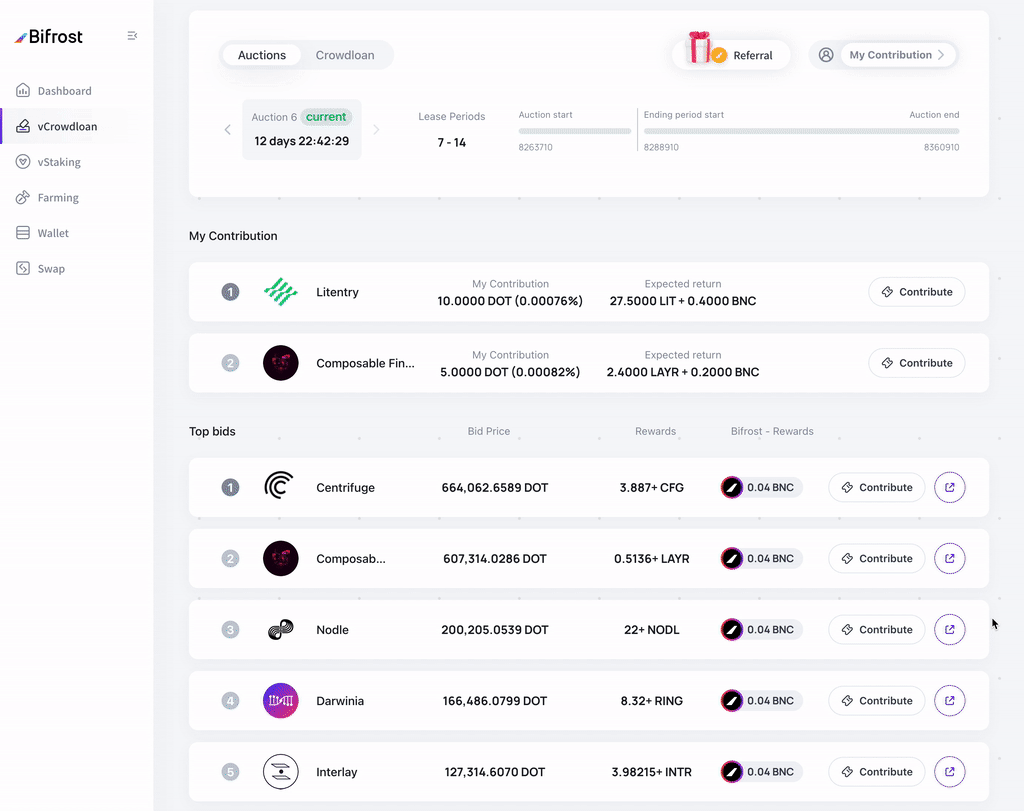The width and height of the screenshot is (1024, 811).
Task: Click the Darwinia logo icon
Action: coord(281,701)
